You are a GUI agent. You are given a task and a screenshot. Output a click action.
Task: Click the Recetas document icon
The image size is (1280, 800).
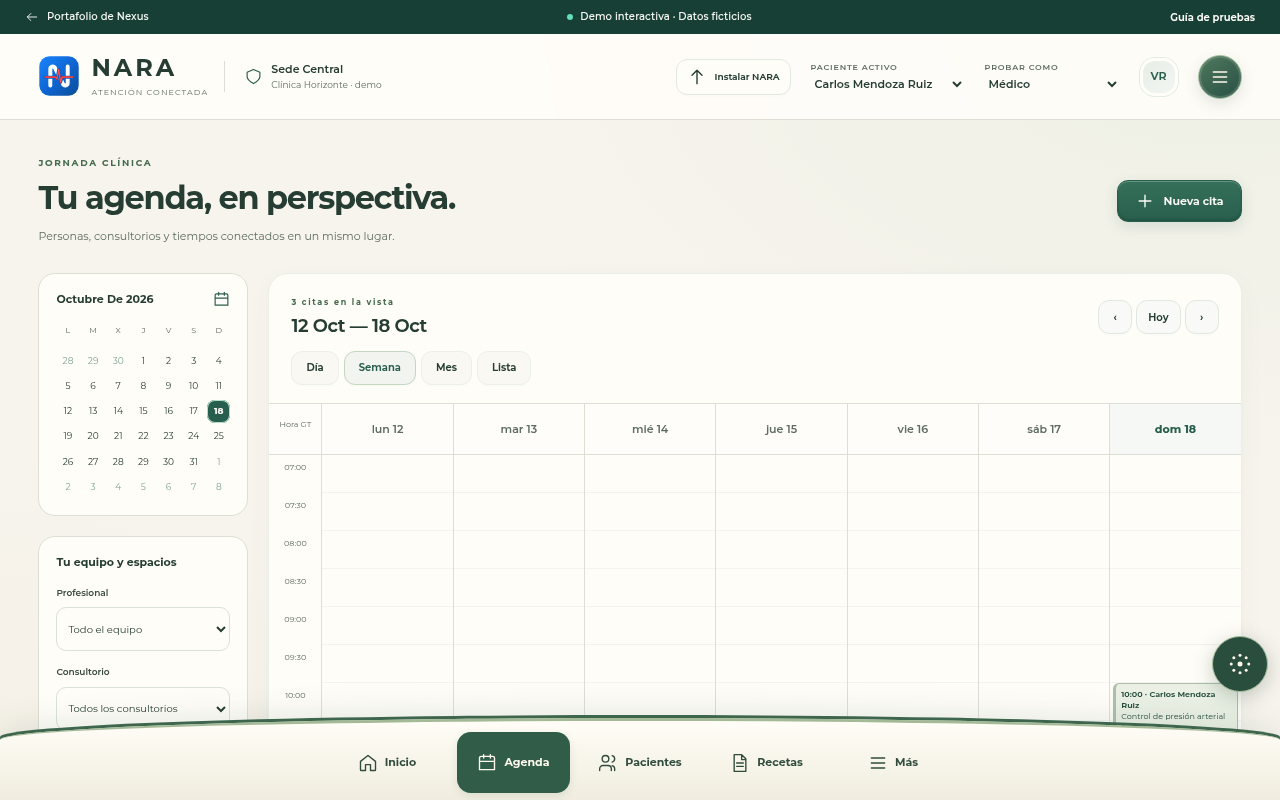[740, 763]
